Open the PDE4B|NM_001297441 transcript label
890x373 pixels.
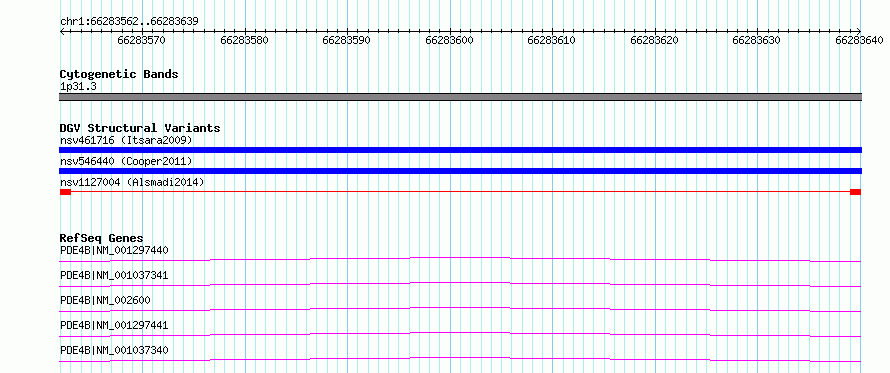point(114,325)
